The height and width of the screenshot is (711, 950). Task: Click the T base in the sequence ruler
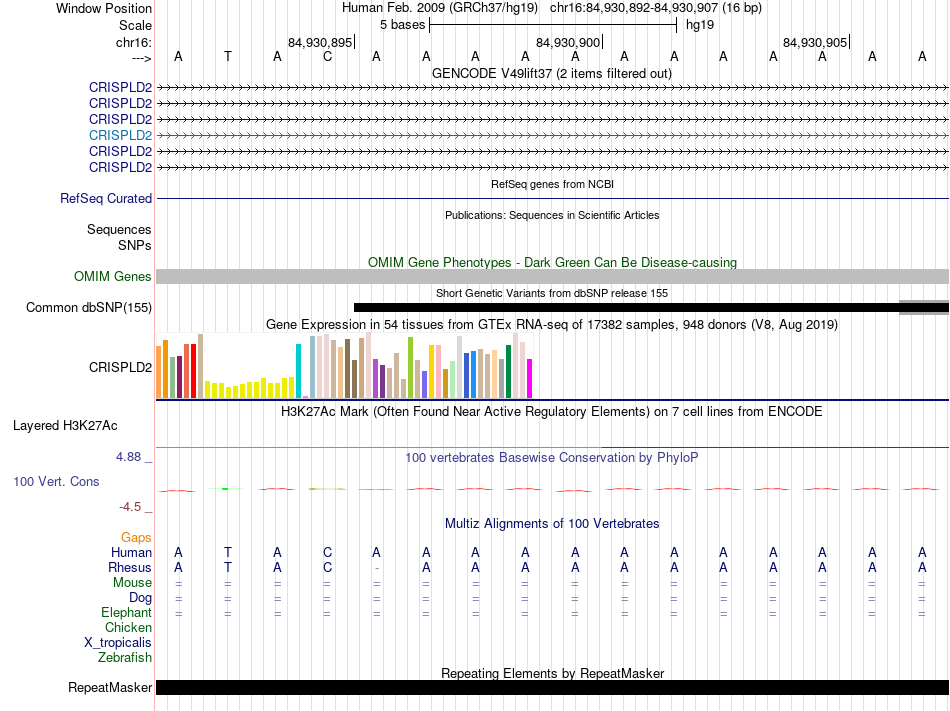228,56
